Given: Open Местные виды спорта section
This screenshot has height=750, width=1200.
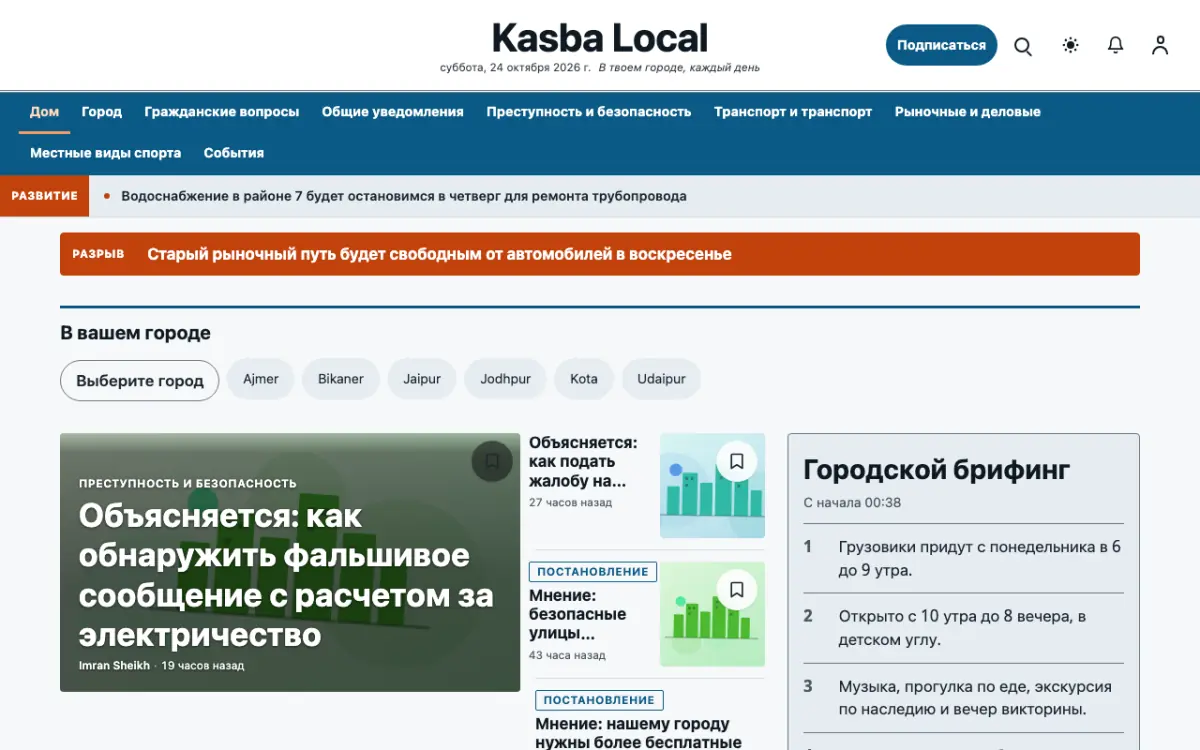Looking at the screenshot, I should pos(106,153).
